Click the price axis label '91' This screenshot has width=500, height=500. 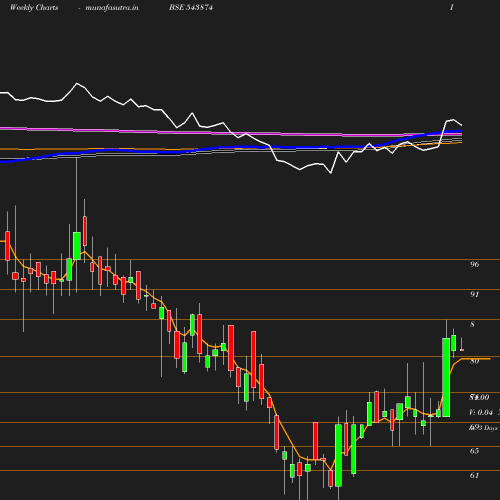pos(474,294)
